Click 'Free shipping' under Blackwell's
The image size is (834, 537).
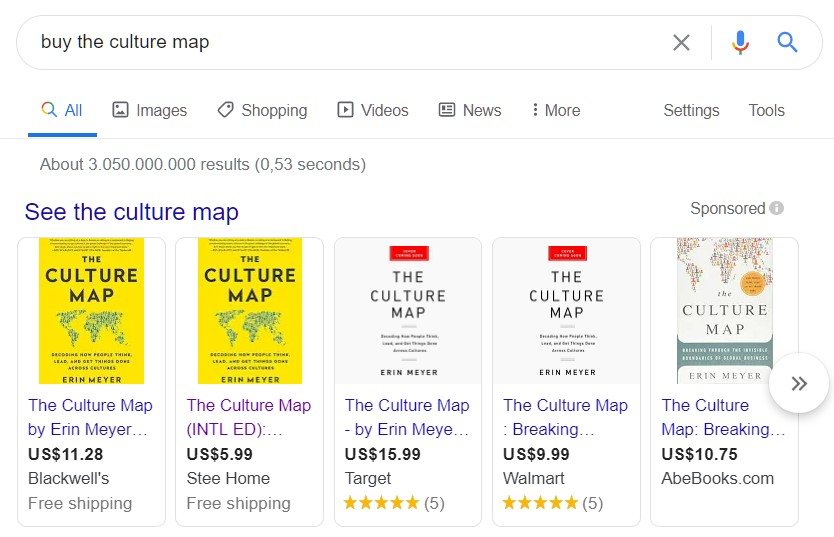tap(80, 503)
